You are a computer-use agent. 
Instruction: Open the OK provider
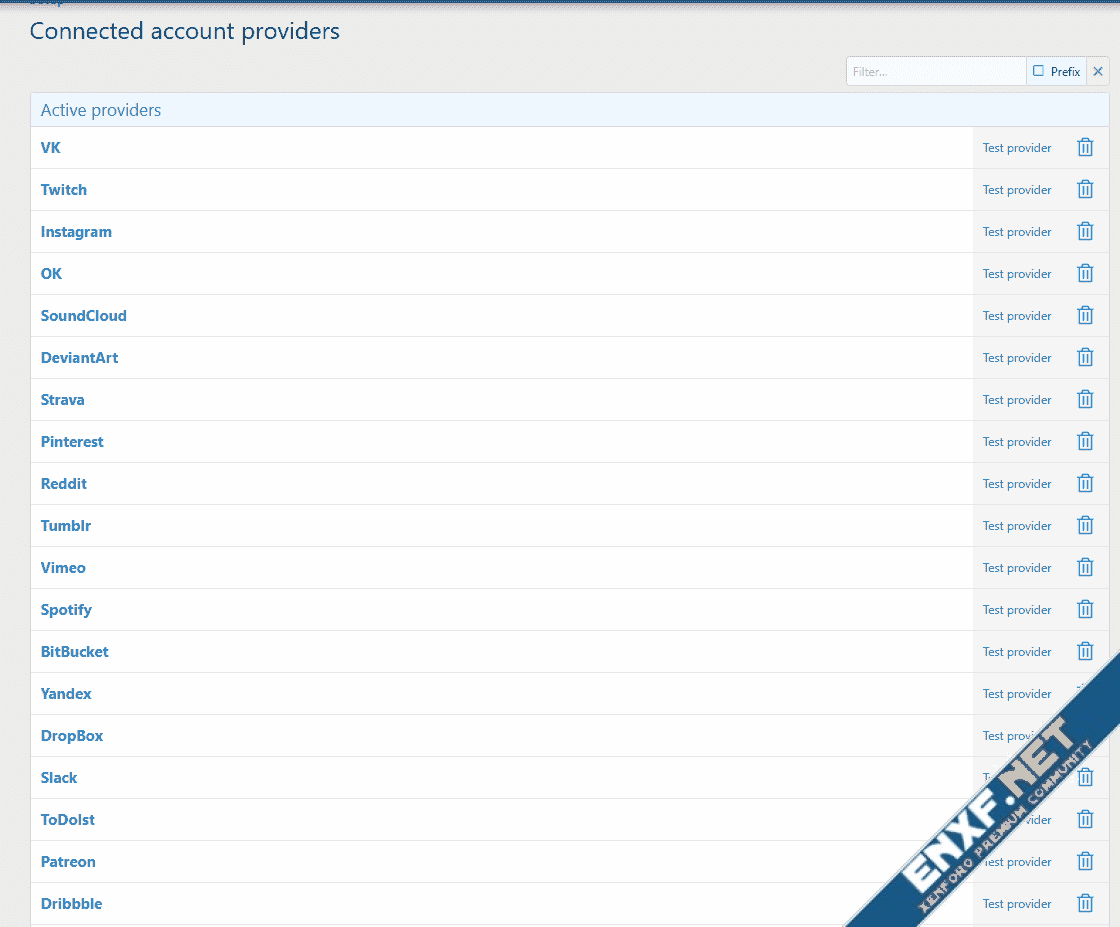coord(51,274)
